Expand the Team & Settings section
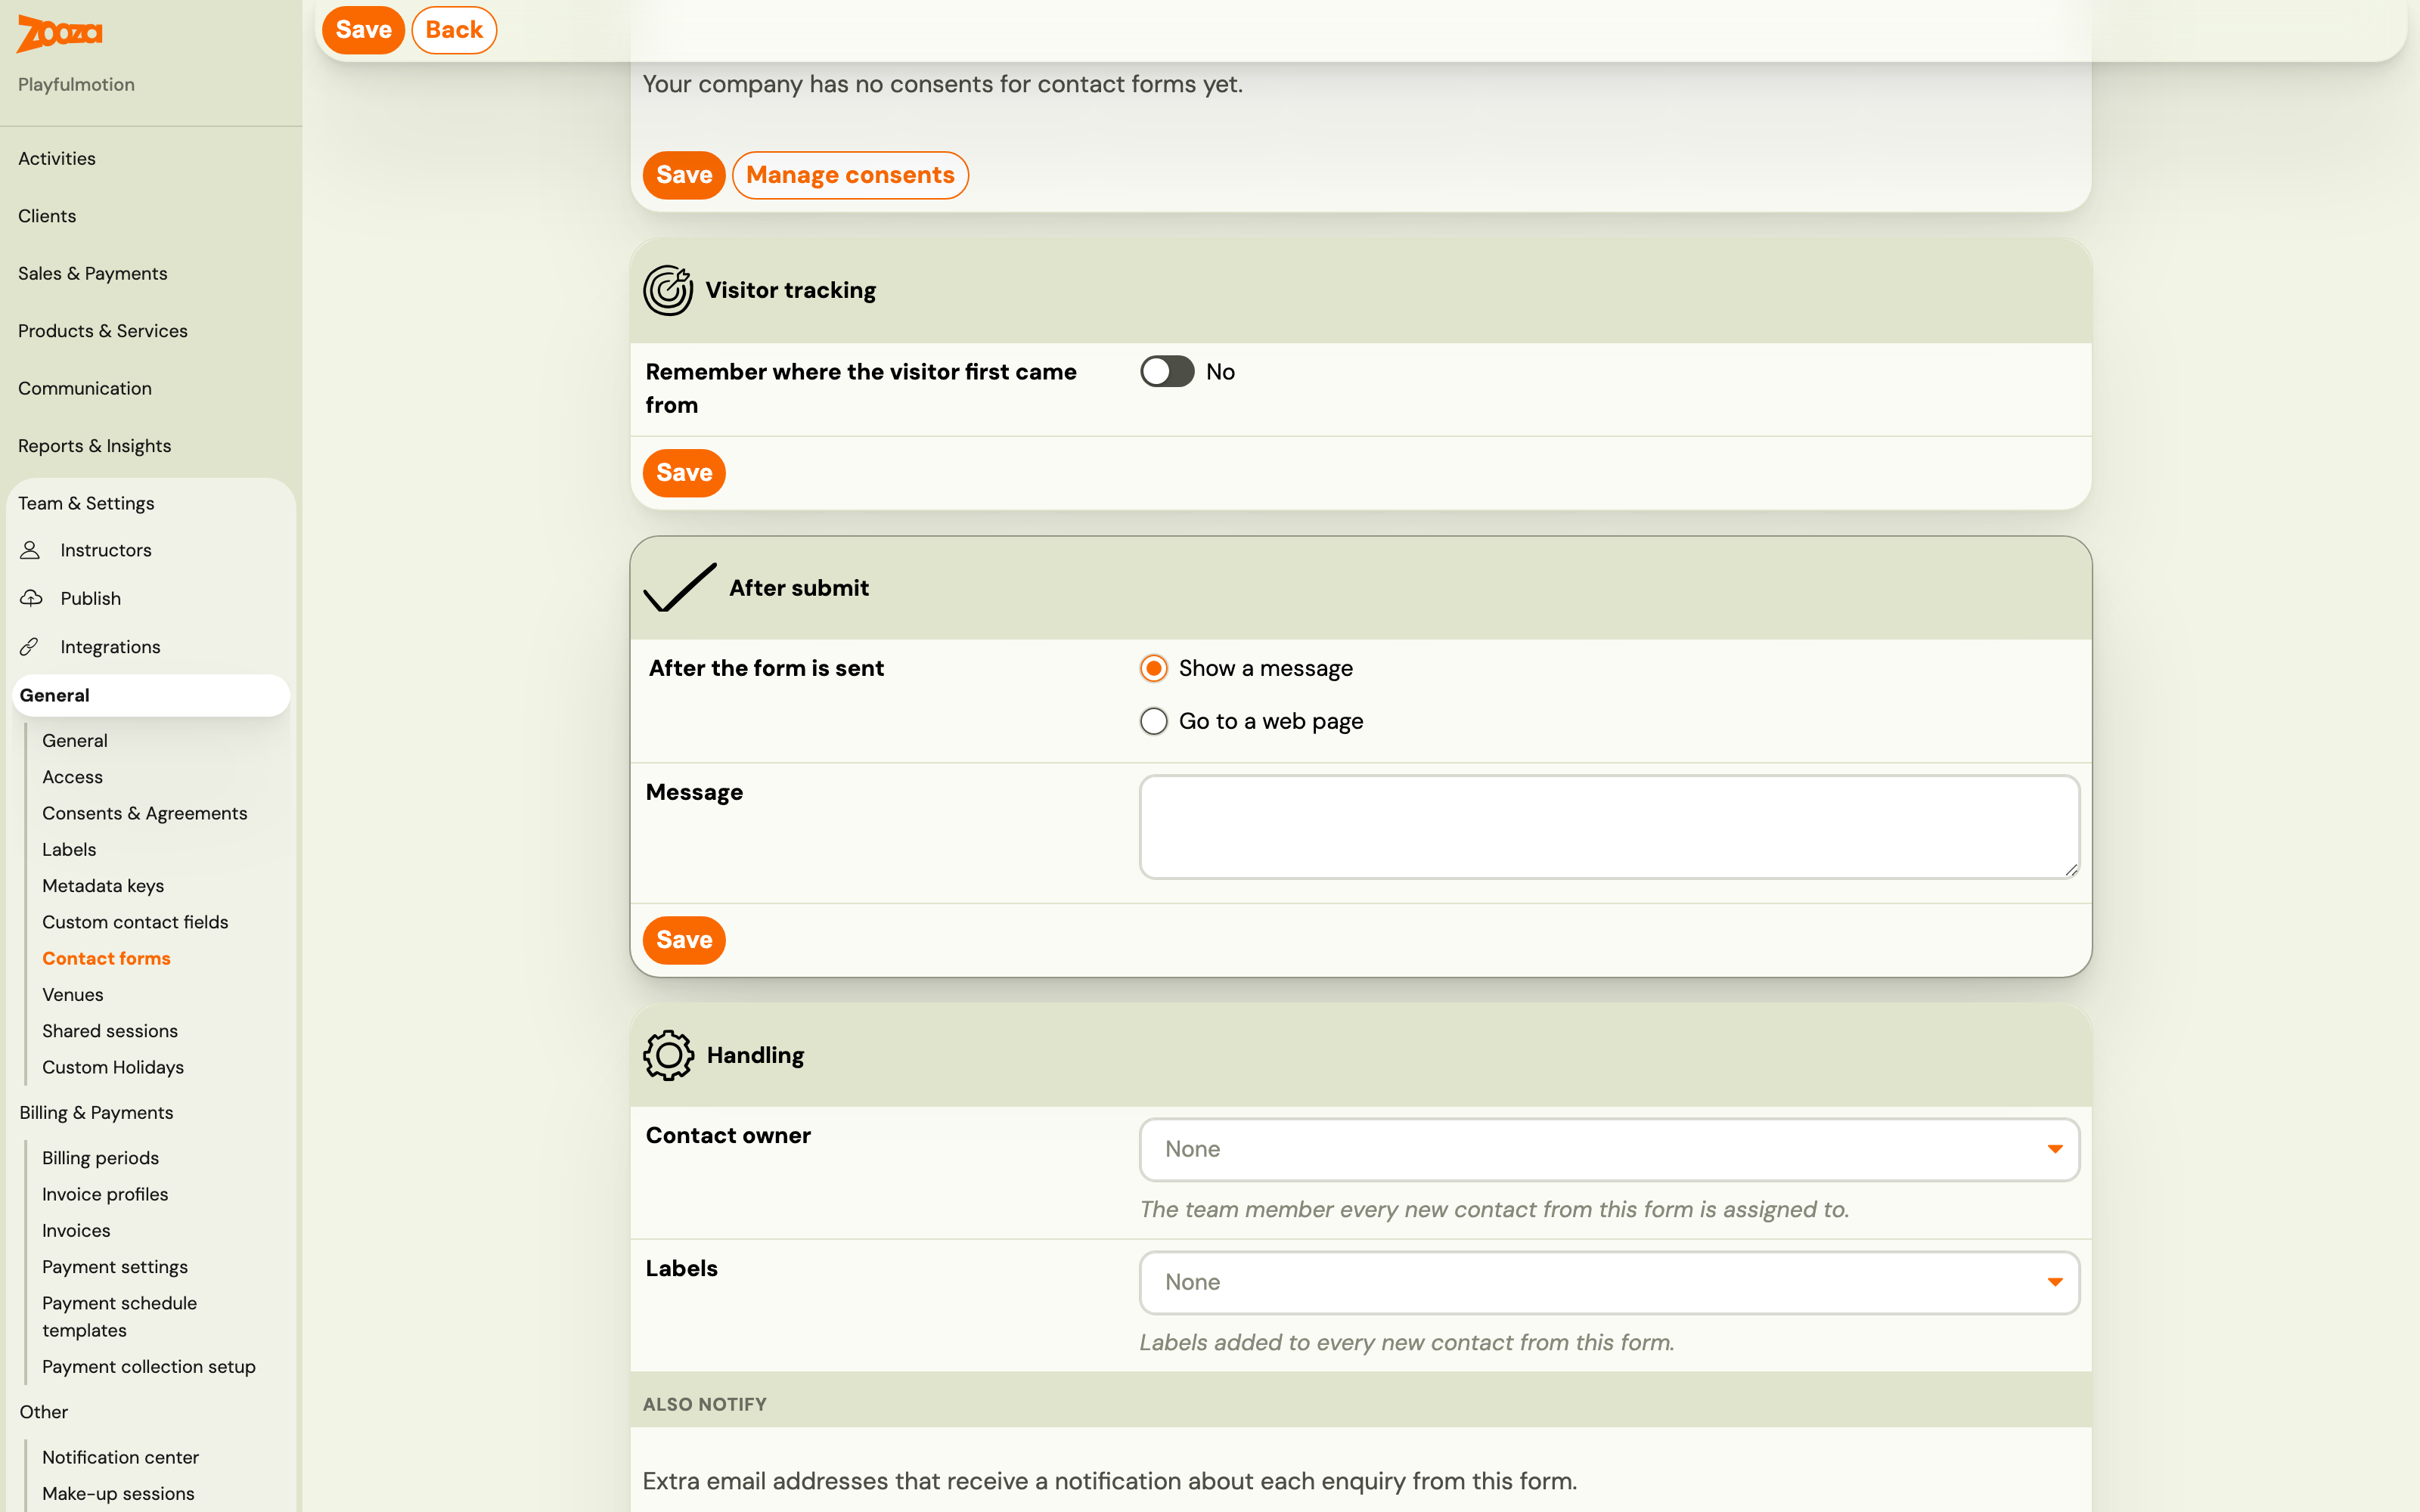 [86, 503]
